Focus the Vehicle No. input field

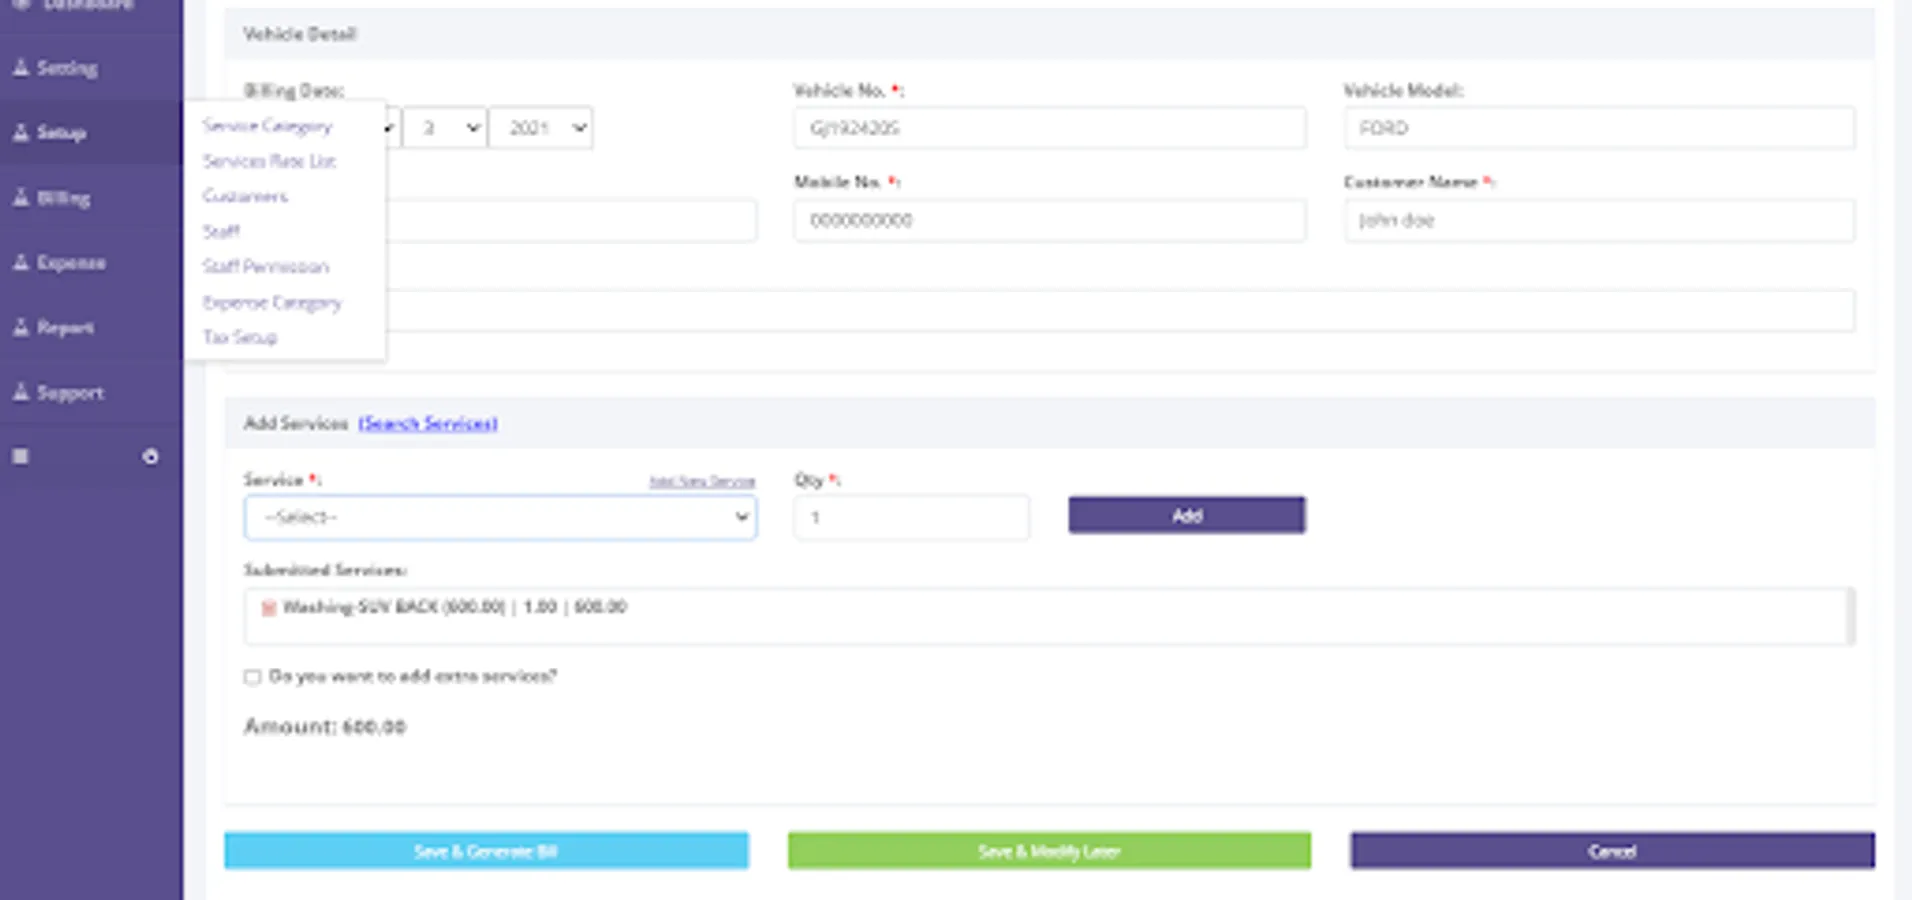(x=1050, y=128)
